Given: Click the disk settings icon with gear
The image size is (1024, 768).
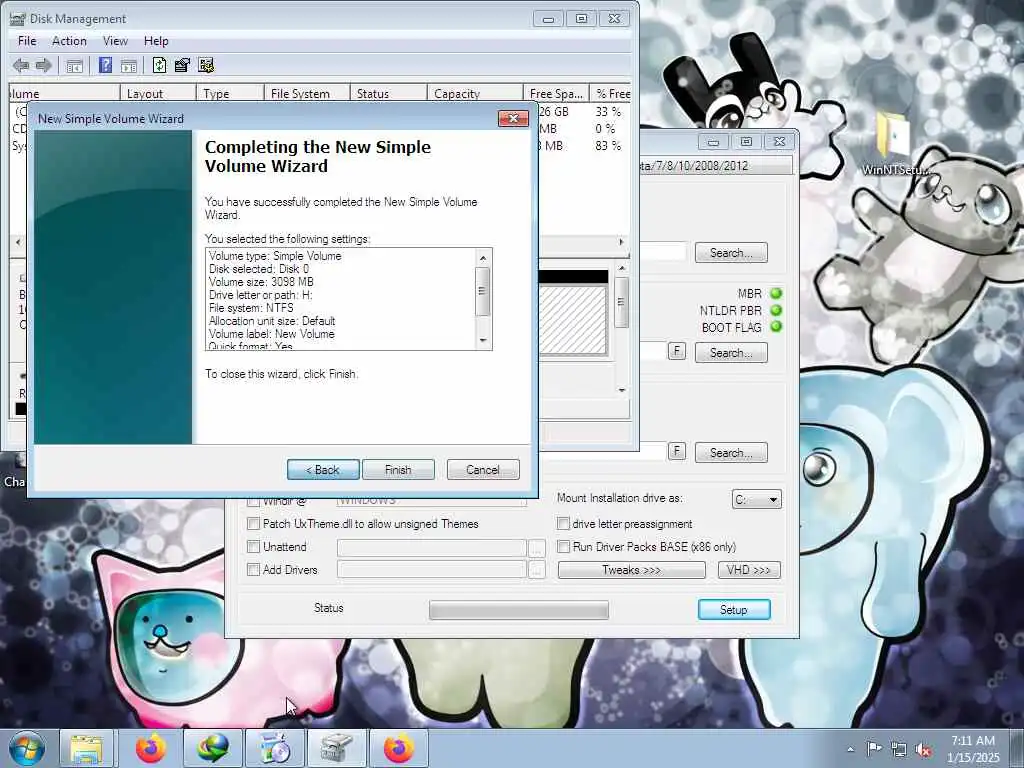Looking at the screenshot, I should pos(206,65).
